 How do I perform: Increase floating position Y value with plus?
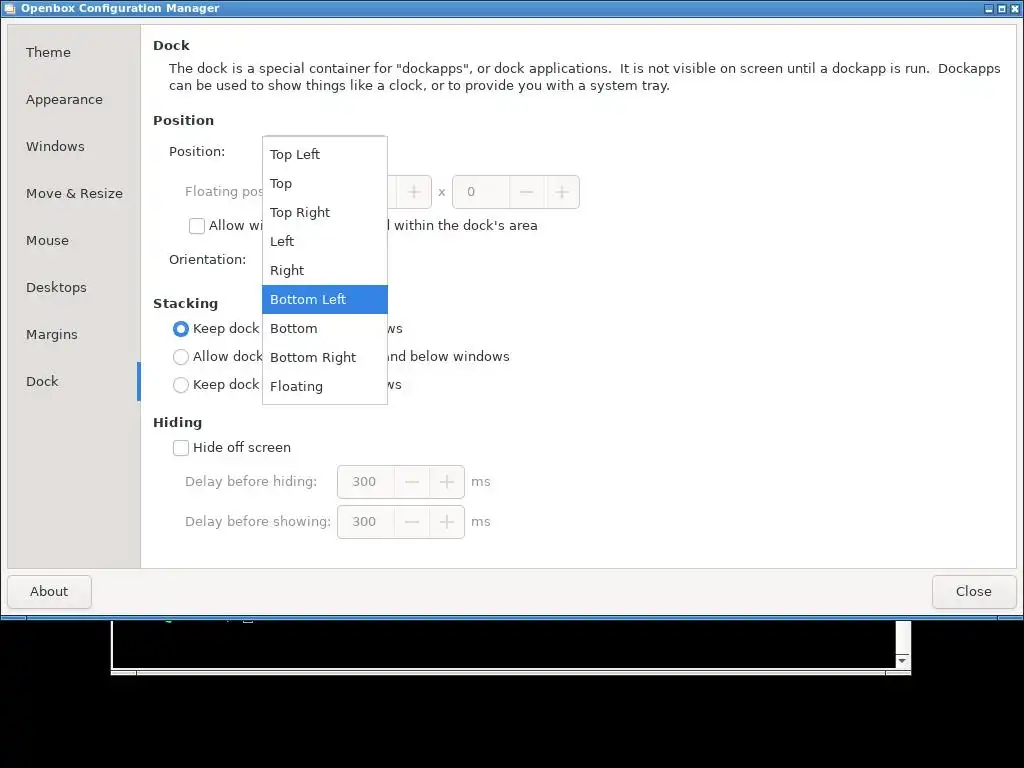(x=562, y=192)
